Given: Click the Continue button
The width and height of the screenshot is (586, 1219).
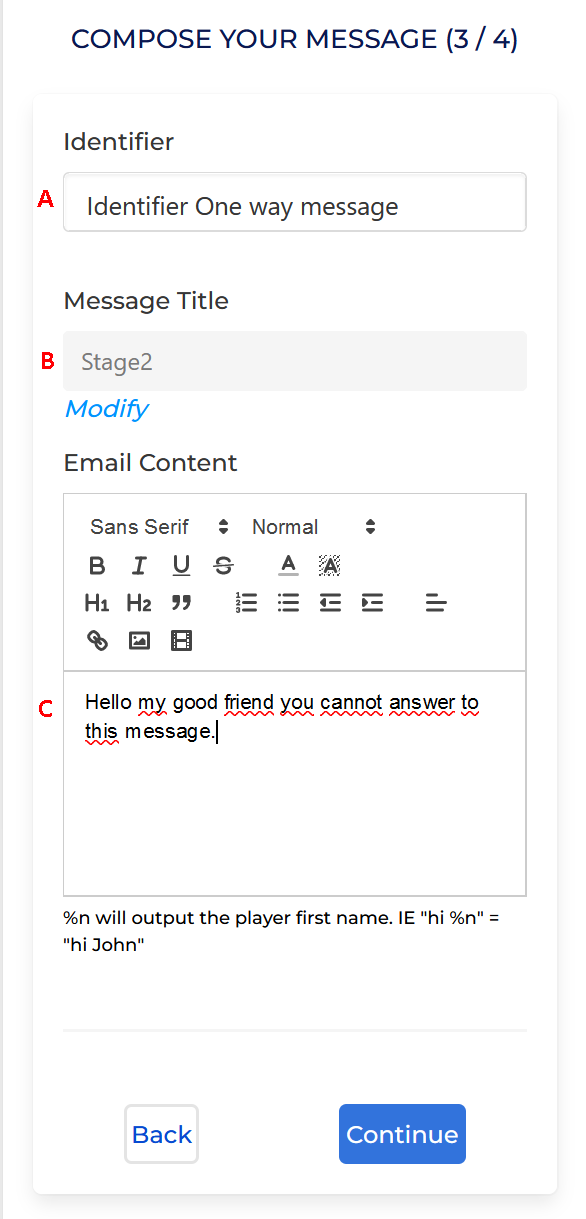Looking at the screenshot, I should click(x=402, y=1134).
